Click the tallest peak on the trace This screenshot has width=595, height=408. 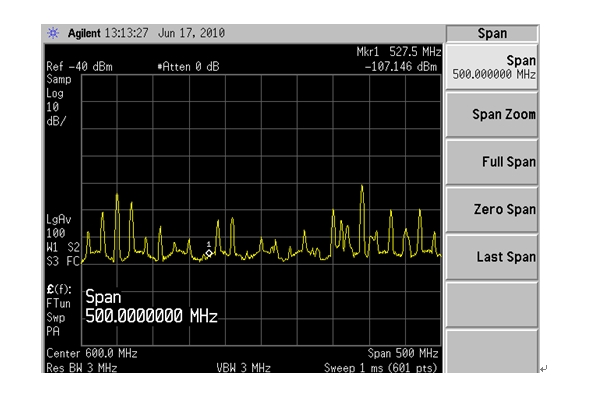pos(362,186)
